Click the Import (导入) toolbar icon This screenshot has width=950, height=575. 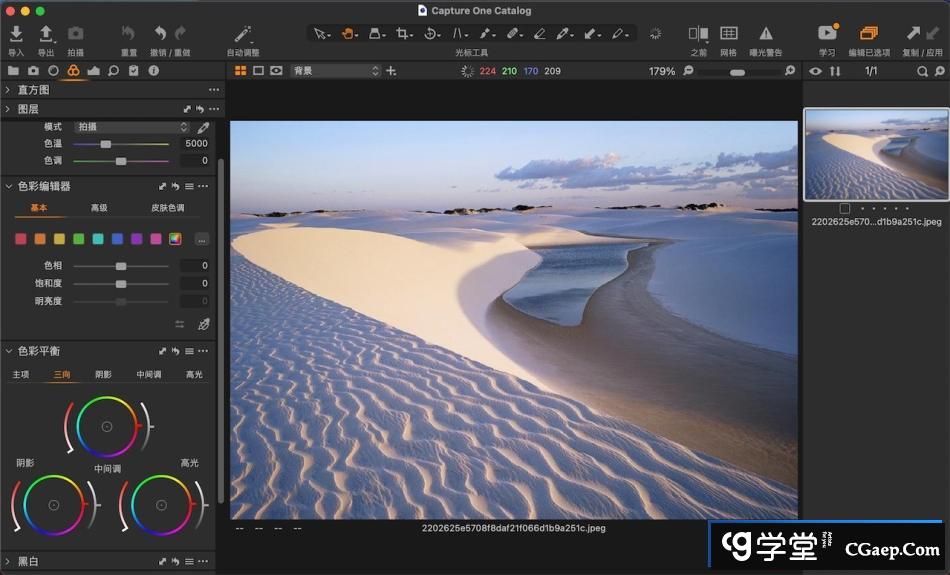(x=16, y=35)
